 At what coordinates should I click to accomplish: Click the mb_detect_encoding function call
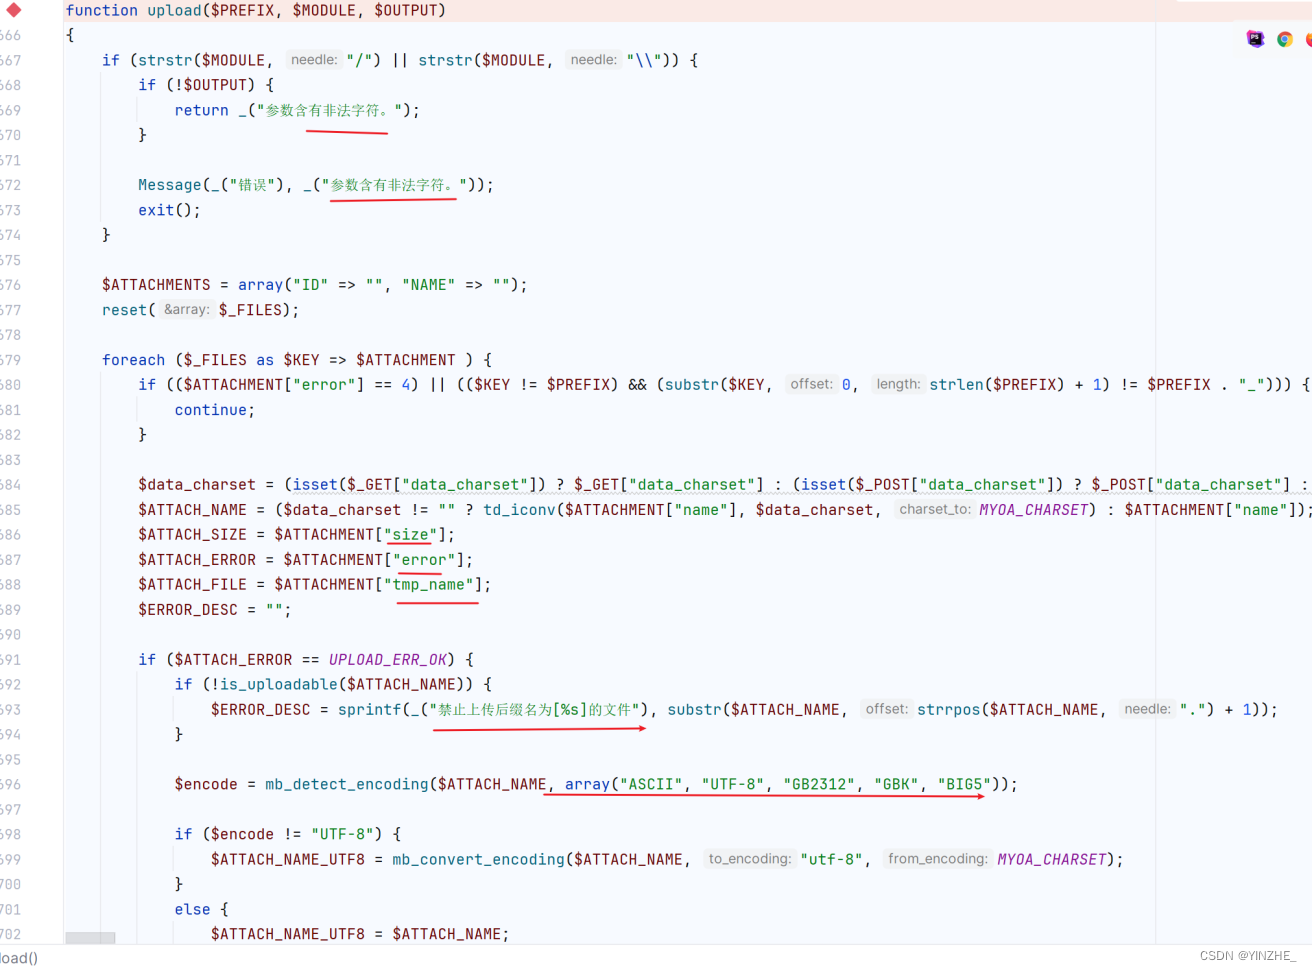coord(347,785)
